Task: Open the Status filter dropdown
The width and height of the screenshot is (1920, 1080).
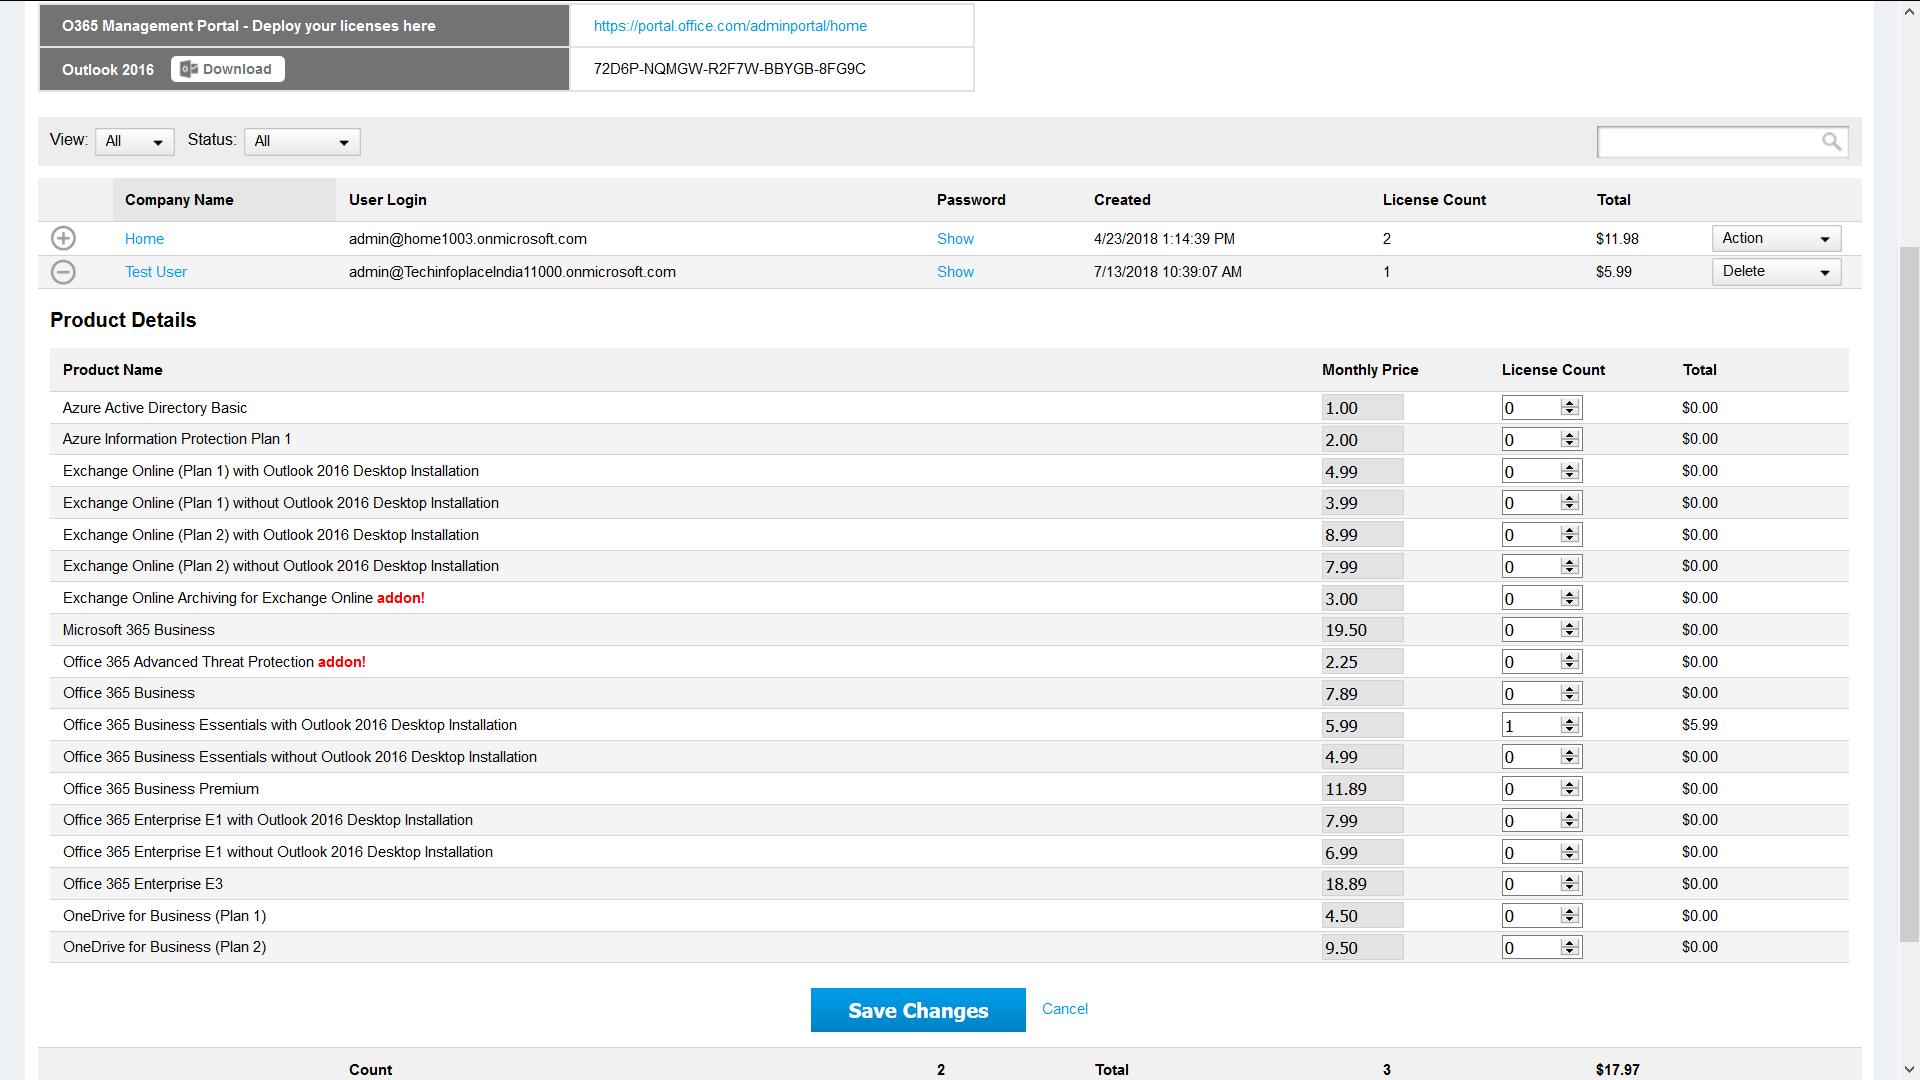Action: click(302, 142)
